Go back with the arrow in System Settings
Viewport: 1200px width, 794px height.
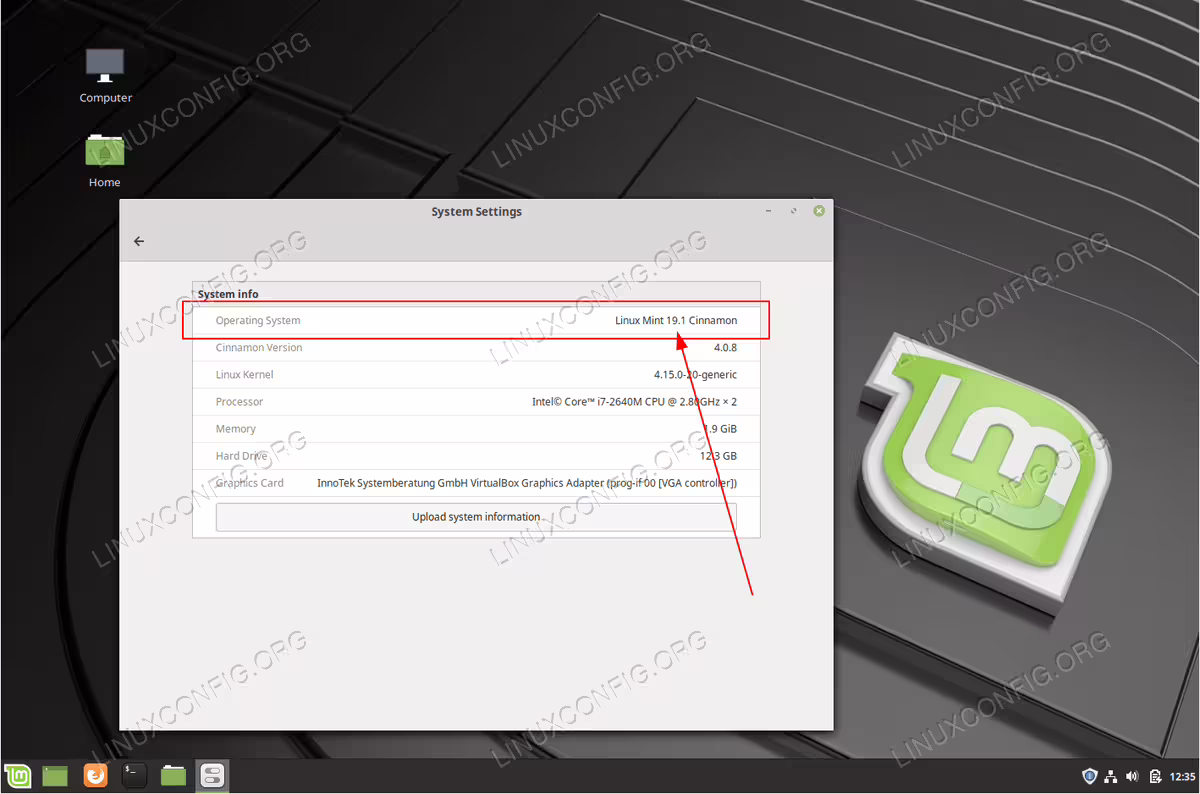pyautogui.click(x=139, y=241)
